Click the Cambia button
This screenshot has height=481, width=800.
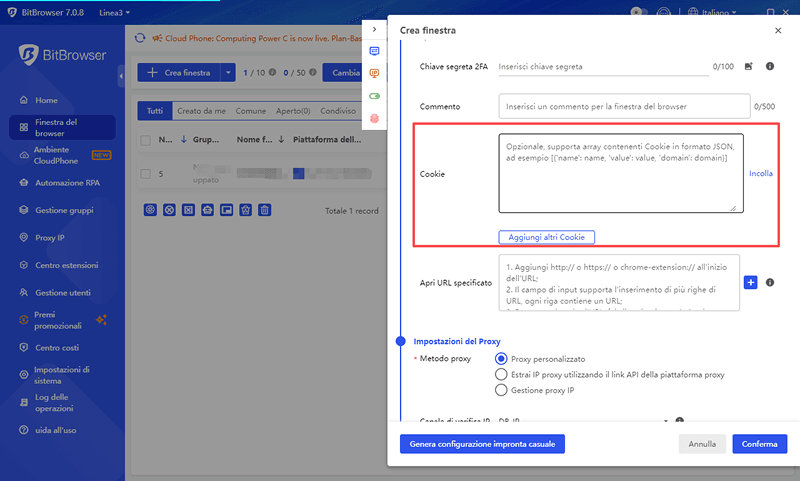tap(346, 73)
